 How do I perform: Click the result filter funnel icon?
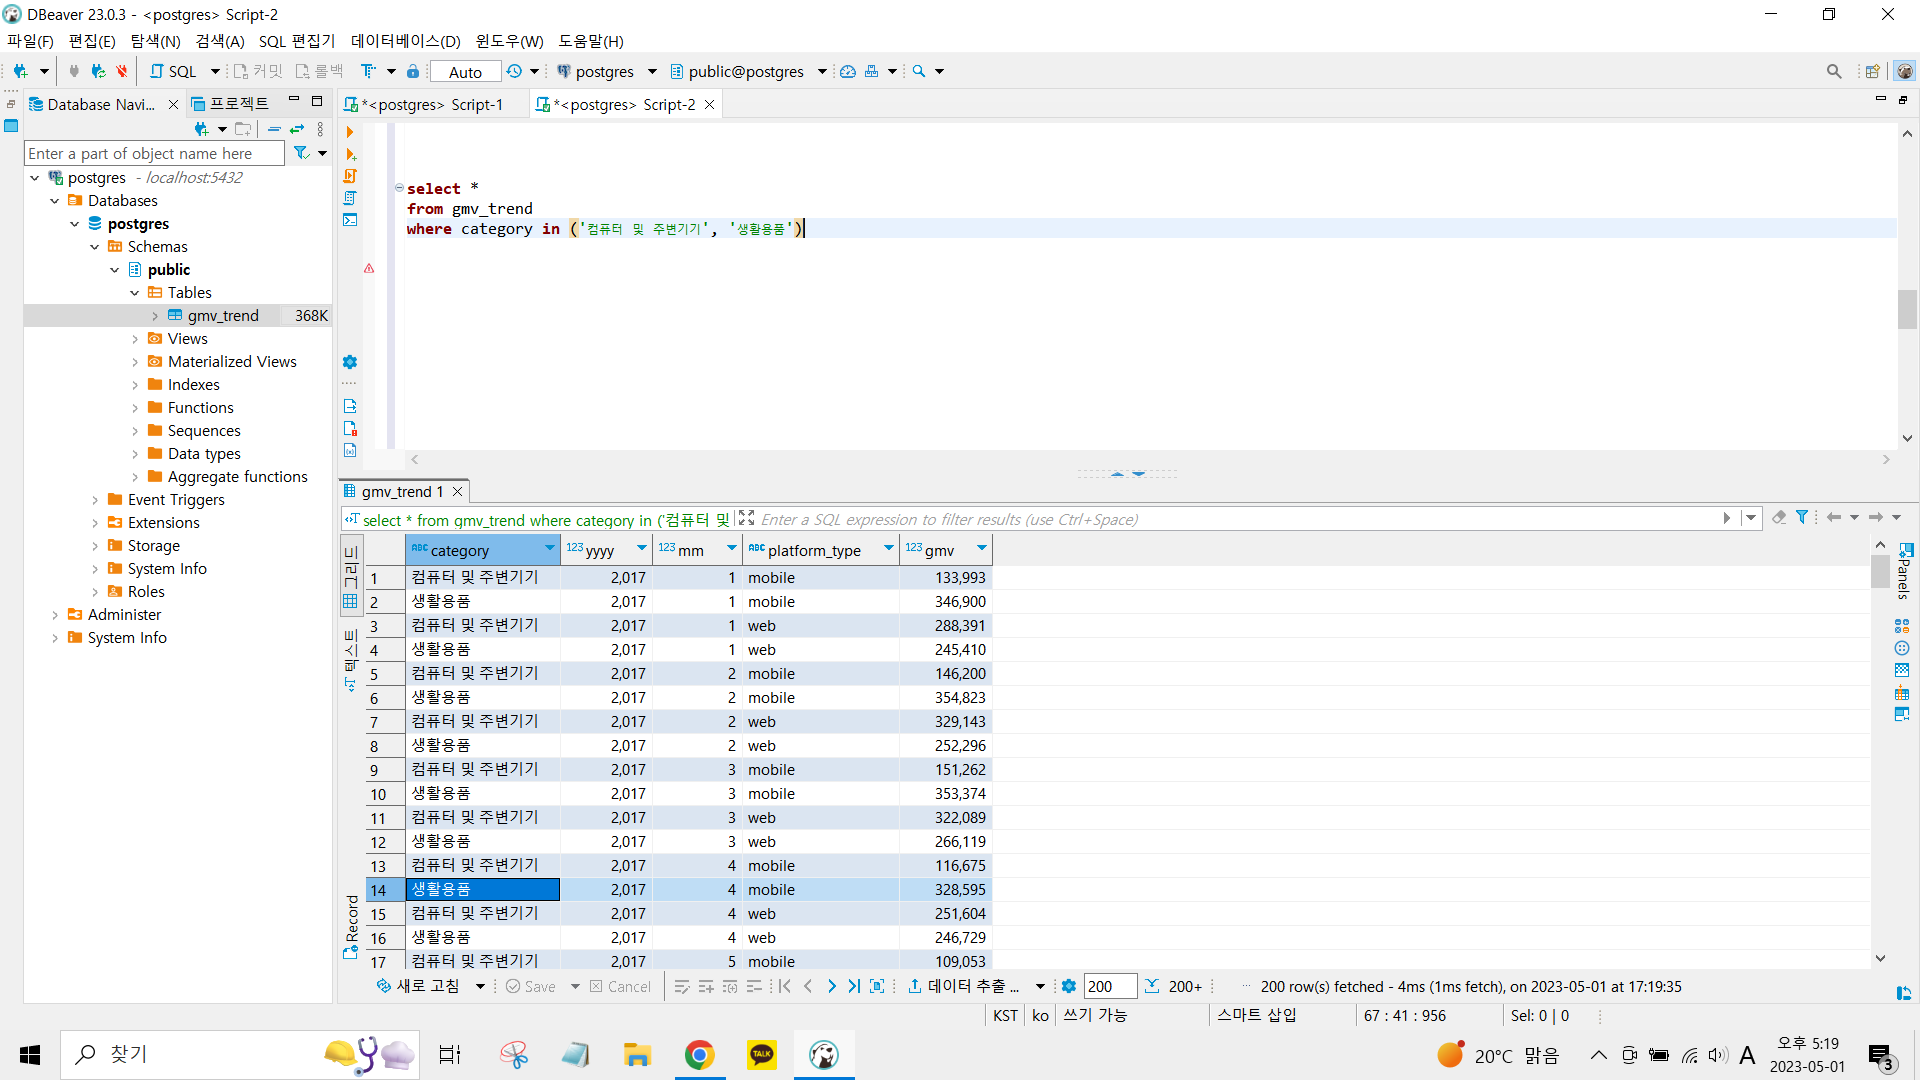click(x=1802, y=518)
